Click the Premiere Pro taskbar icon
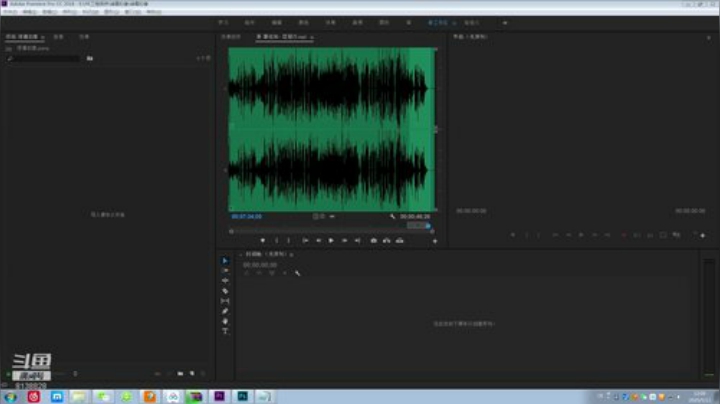The width and height of the screenshot is (720, 404). (x=219, y=397)
